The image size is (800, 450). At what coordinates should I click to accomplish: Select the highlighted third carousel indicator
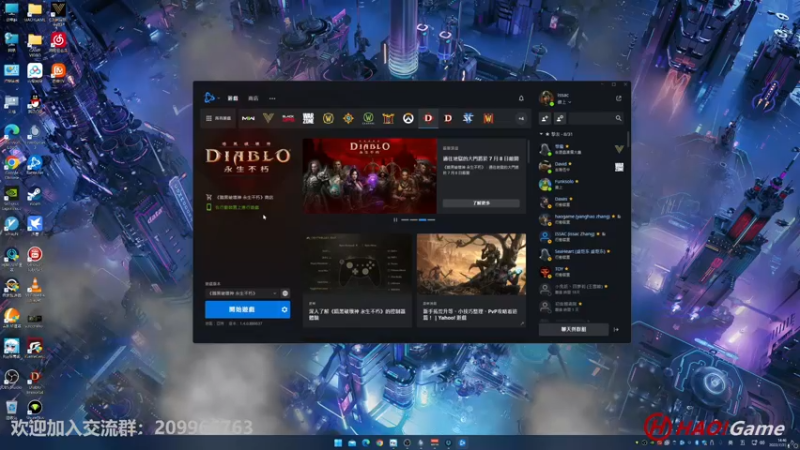[x=422, y=220]
